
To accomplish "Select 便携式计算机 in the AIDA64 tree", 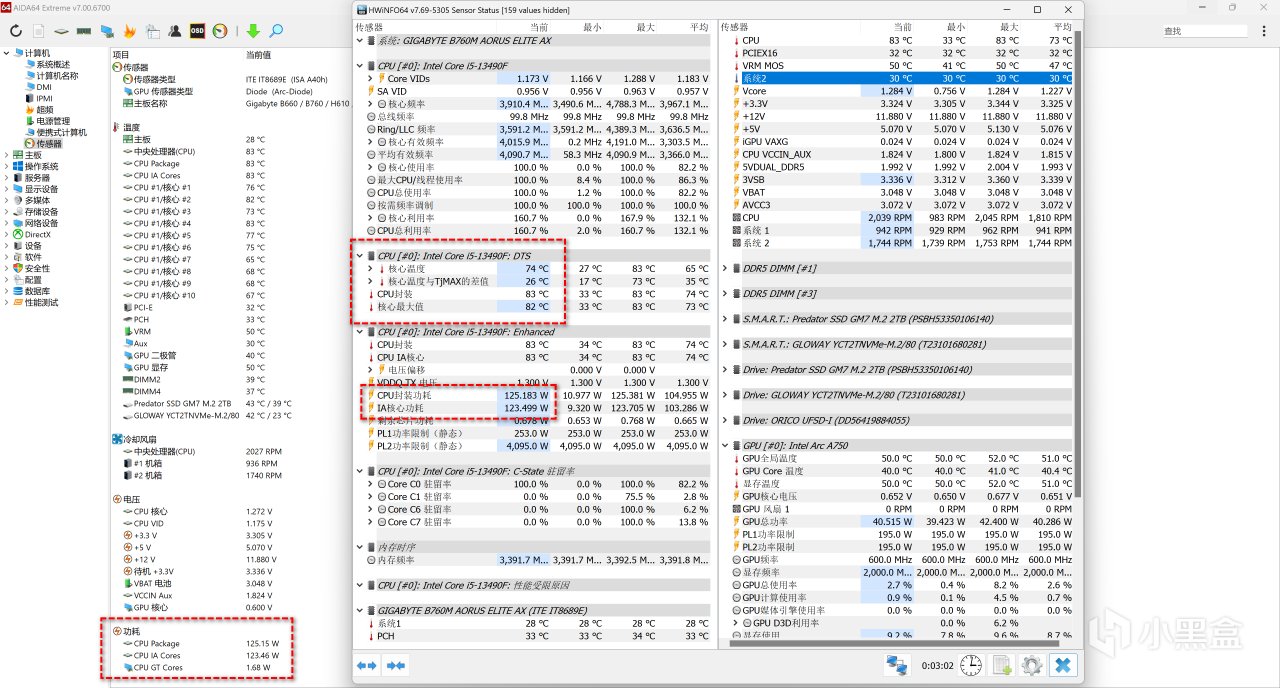I will 55,132.
